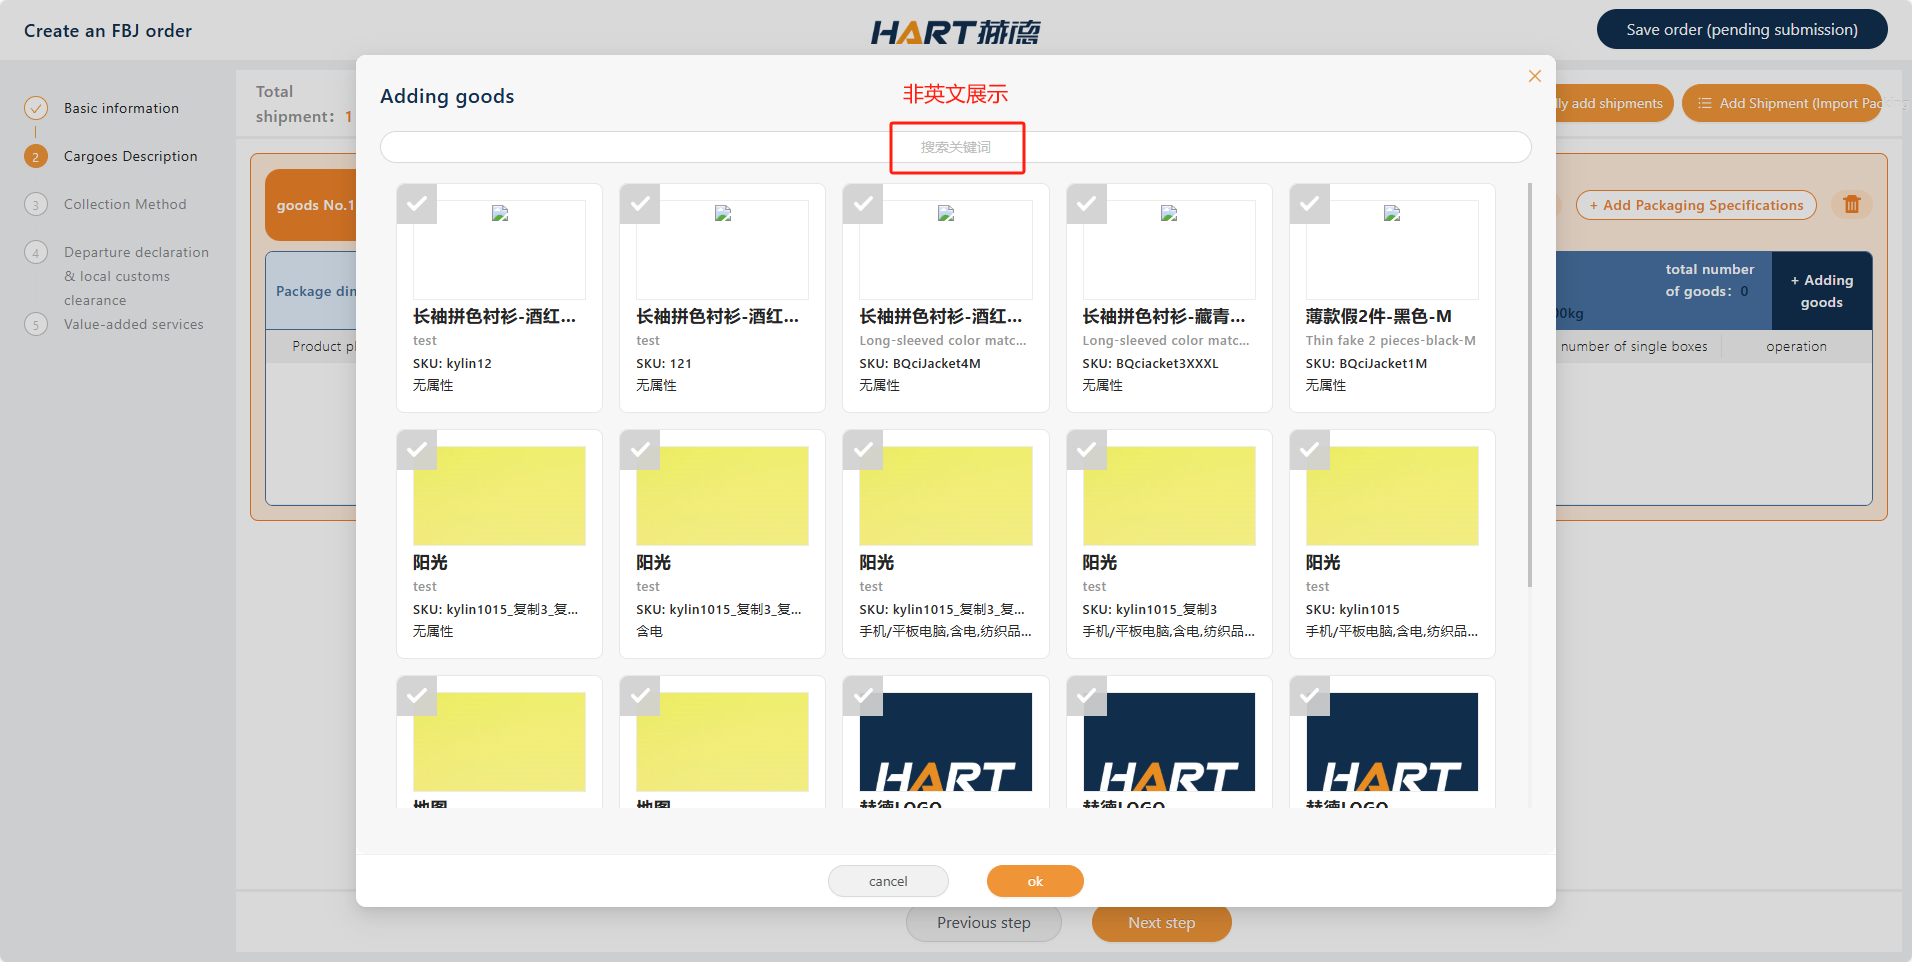
Task: Open the Cargoes Description step
Action: 130,156
